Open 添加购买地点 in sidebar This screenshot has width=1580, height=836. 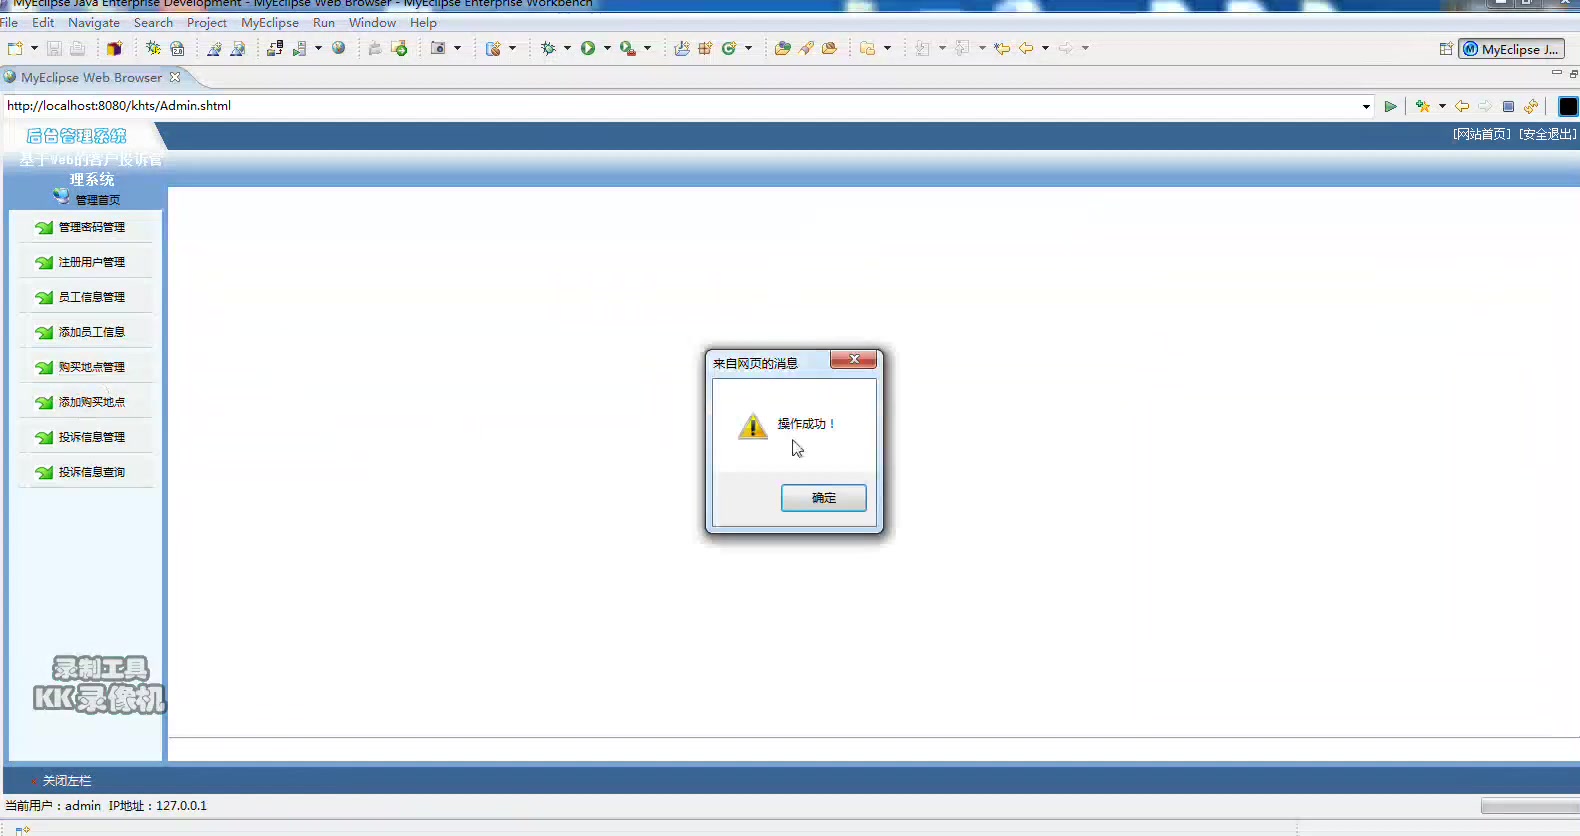coord(91,402)
